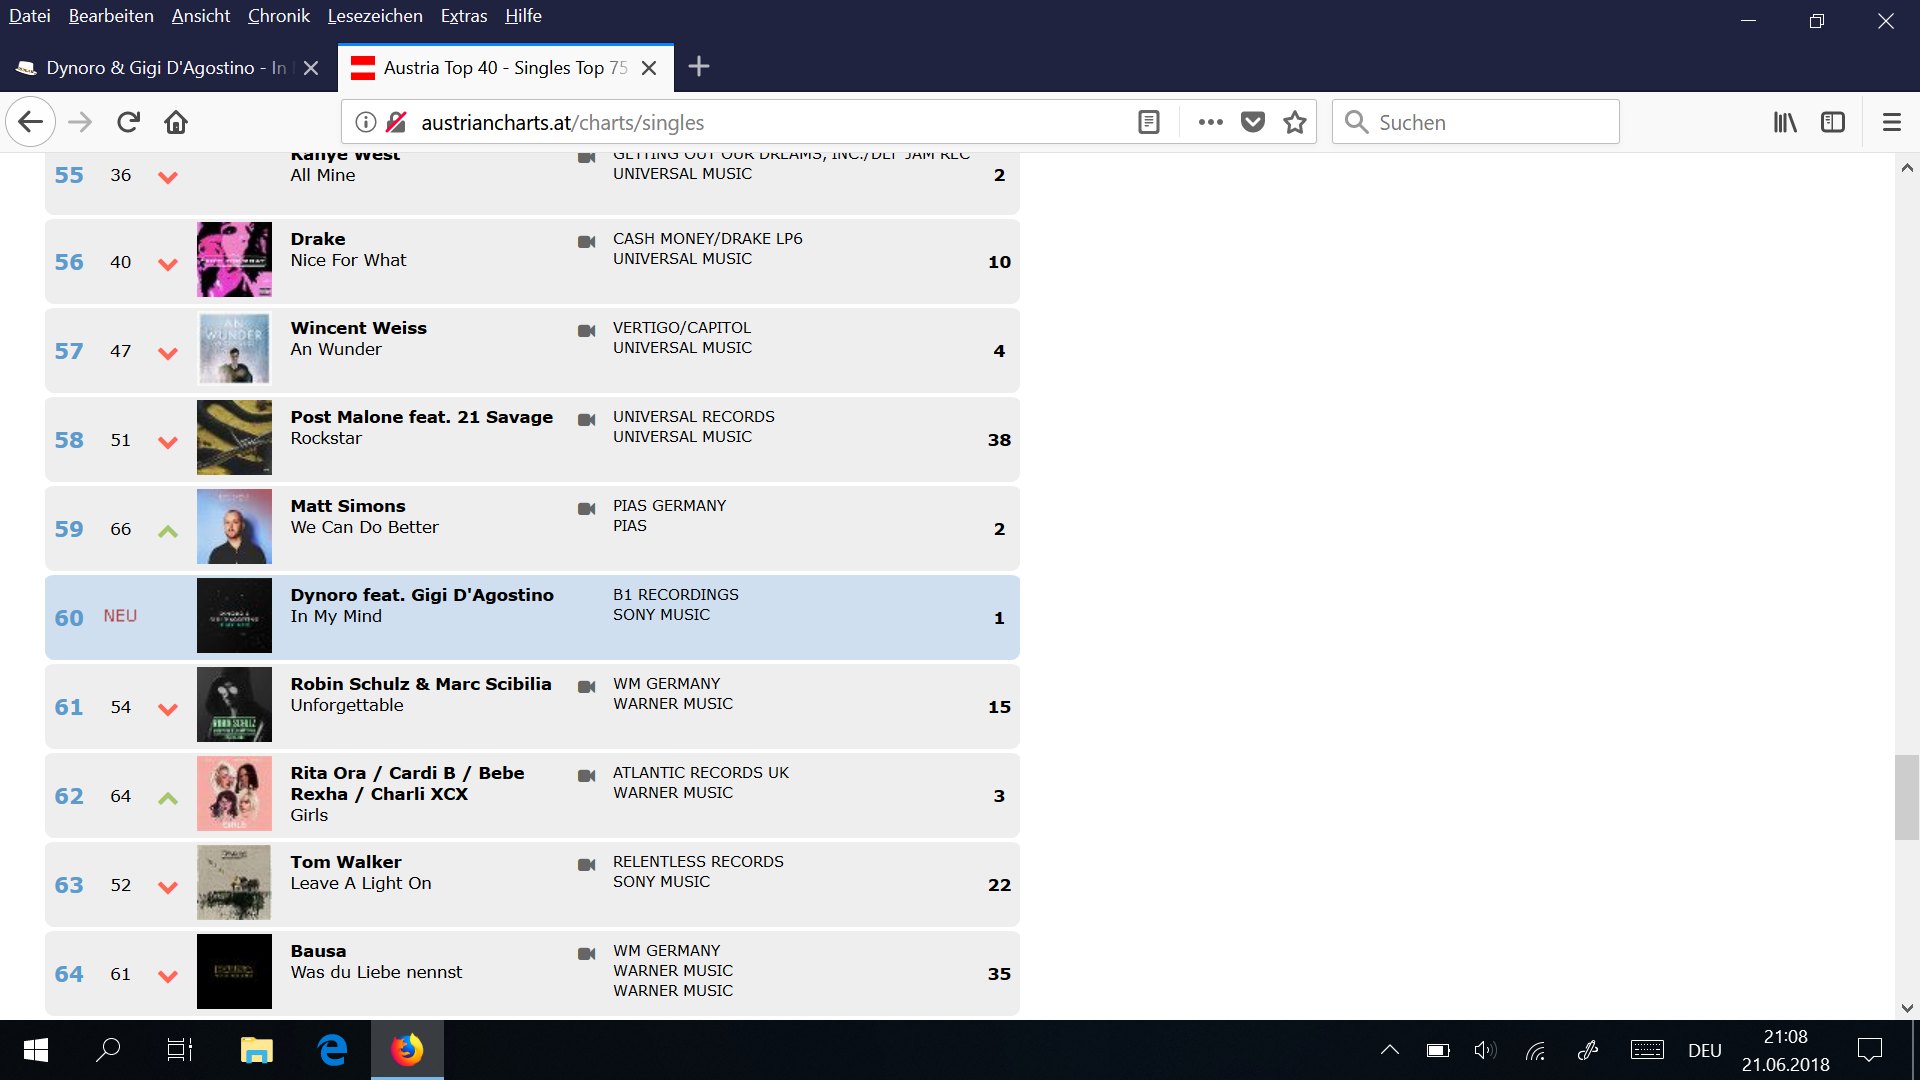The image size is (1920, 1080).
Task: Open Matt Simons artist link
Action: click(348, 506)
